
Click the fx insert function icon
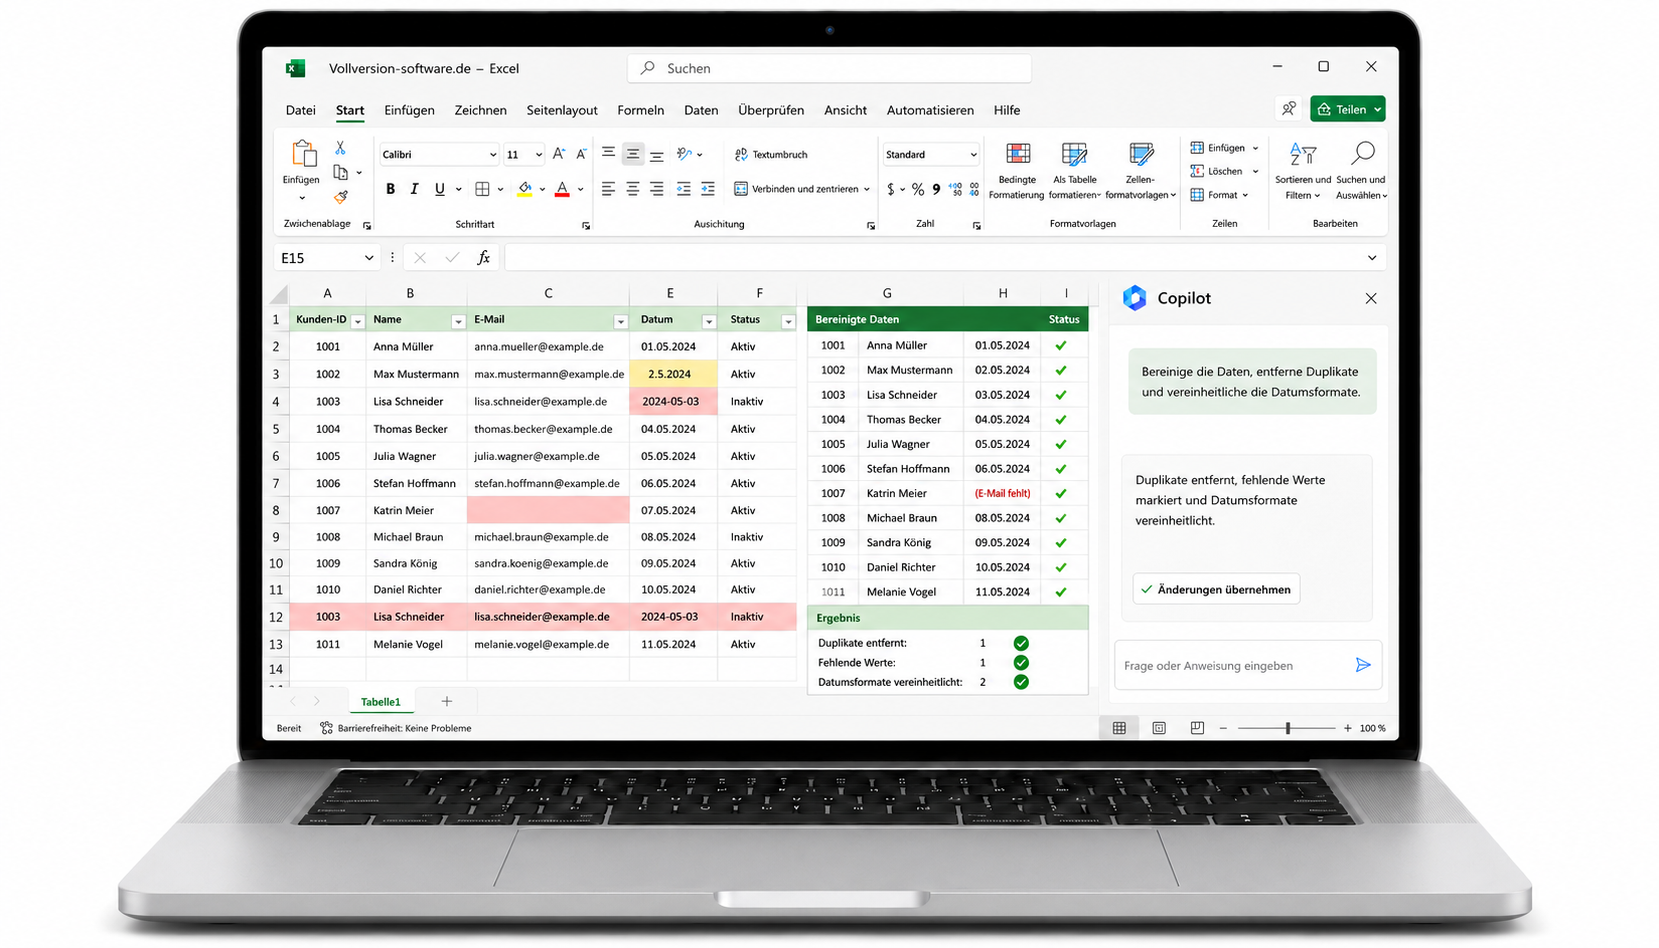(x=483, y=258)
